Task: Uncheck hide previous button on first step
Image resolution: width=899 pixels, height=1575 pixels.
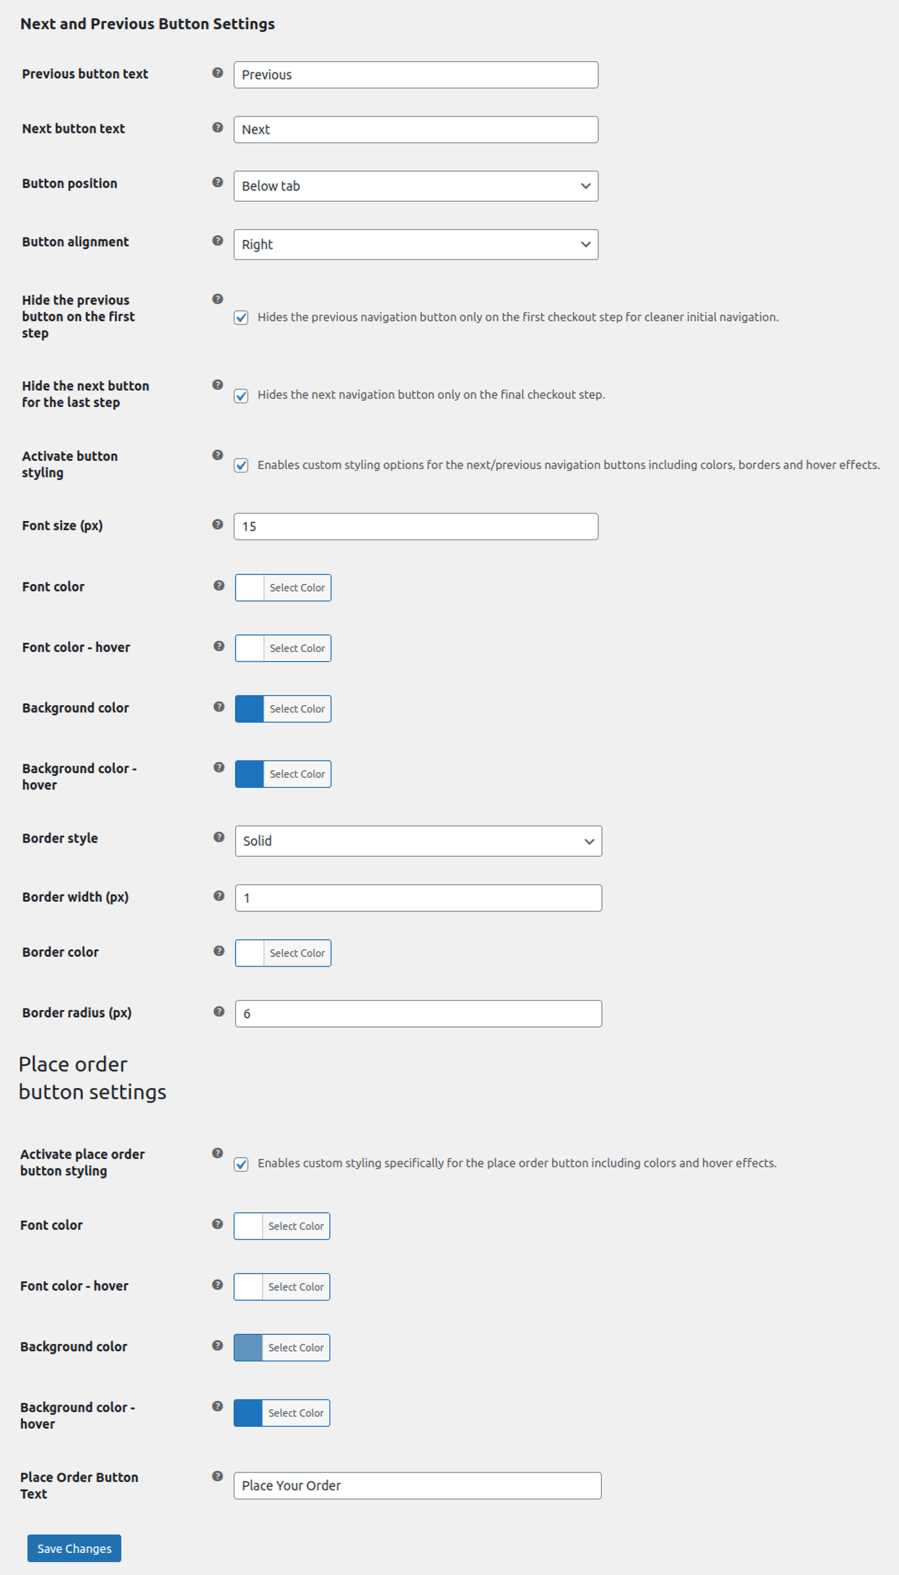Action: [x=241, y=318]
